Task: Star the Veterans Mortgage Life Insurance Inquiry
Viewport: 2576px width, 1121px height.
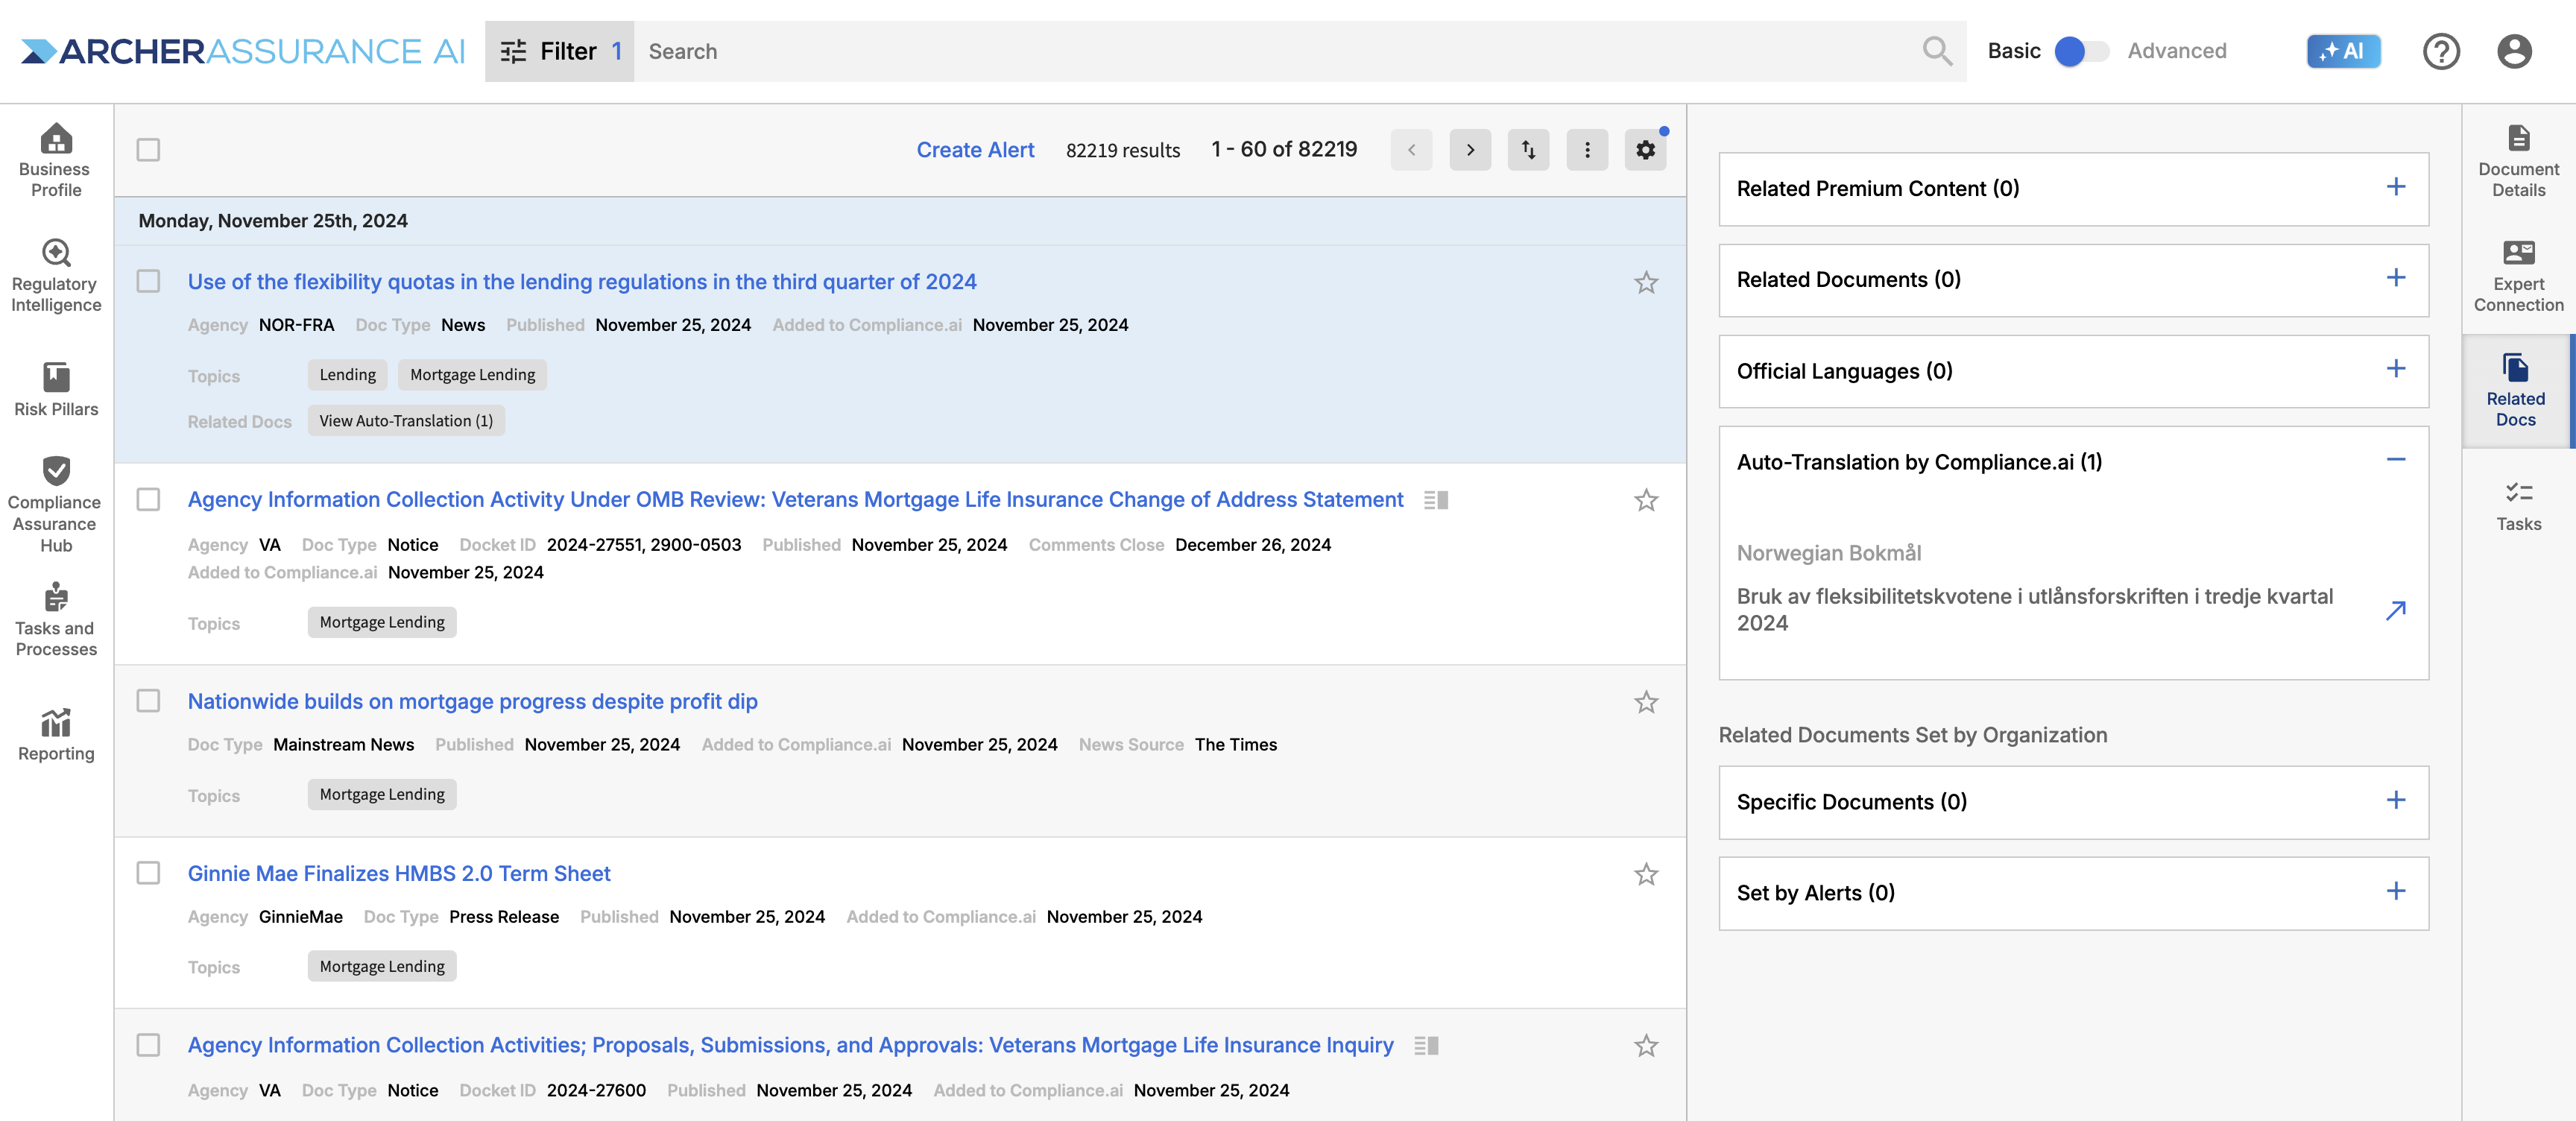Action: tap(1646, 1046)
